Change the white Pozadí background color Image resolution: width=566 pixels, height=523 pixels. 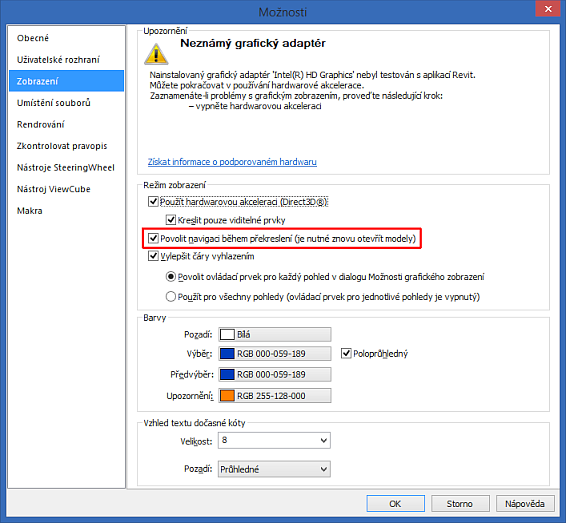275,334
